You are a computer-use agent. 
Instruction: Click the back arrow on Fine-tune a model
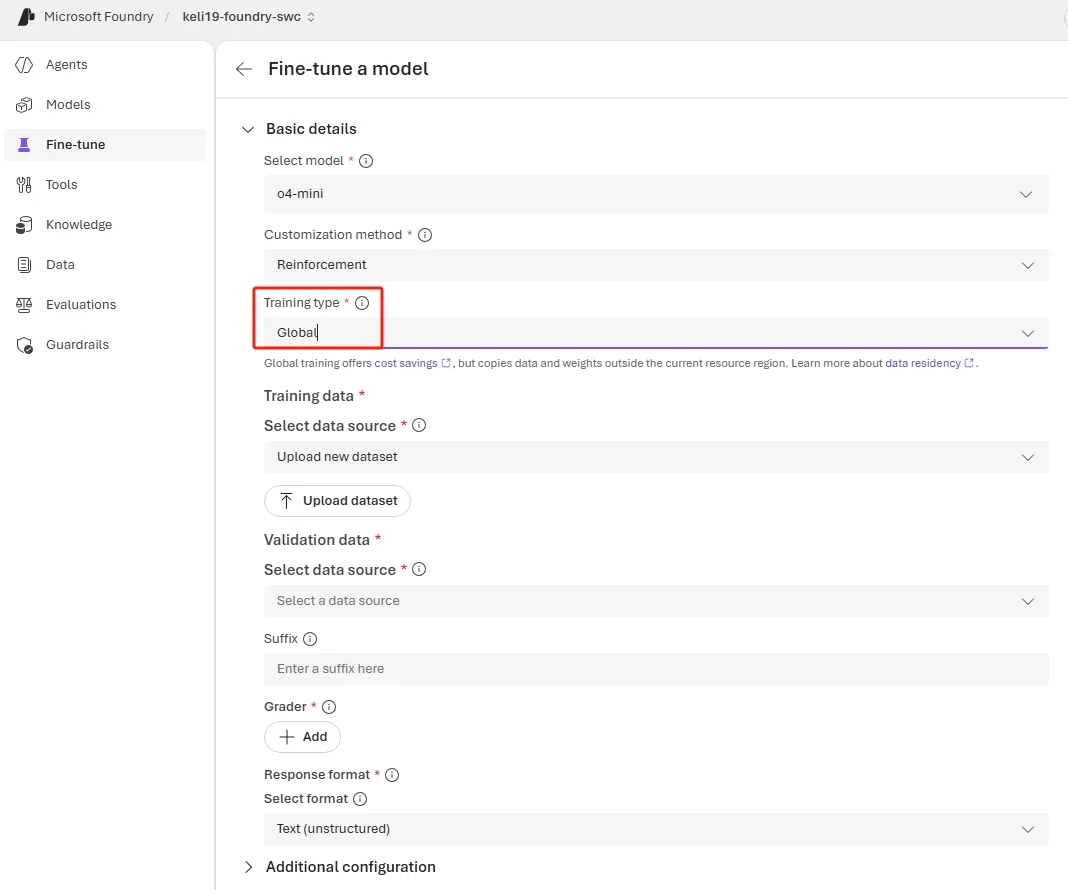[x=243, y=69]
